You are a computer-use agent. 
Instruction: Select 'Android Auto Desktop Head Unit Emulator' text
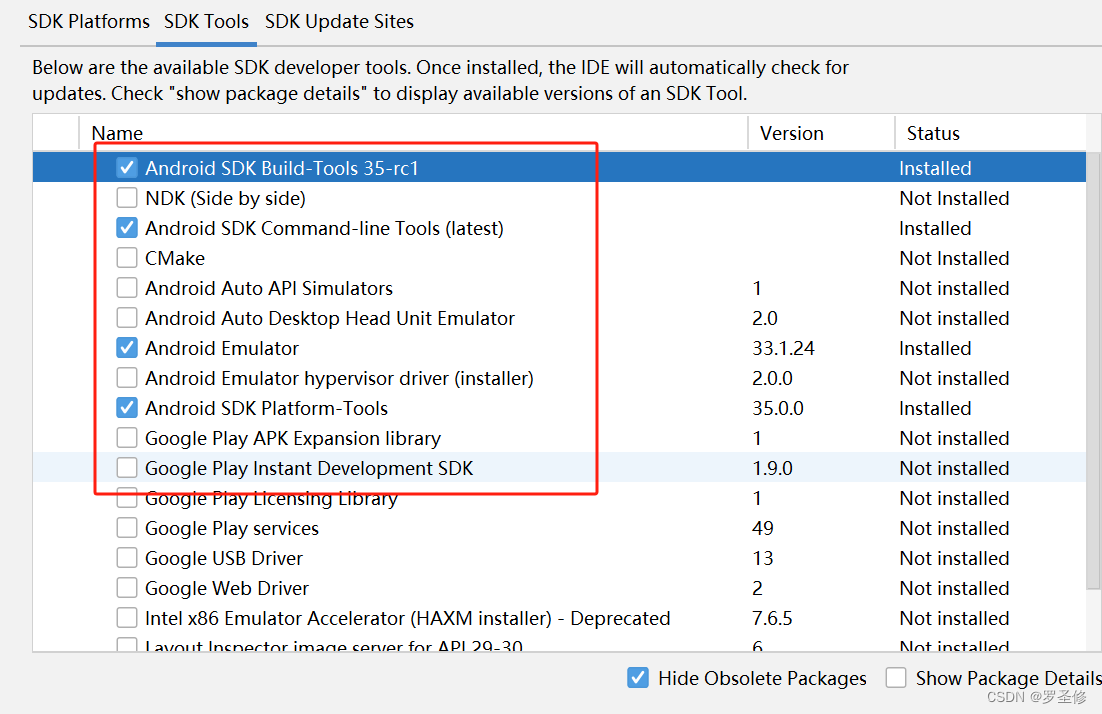tap(330, 318)
